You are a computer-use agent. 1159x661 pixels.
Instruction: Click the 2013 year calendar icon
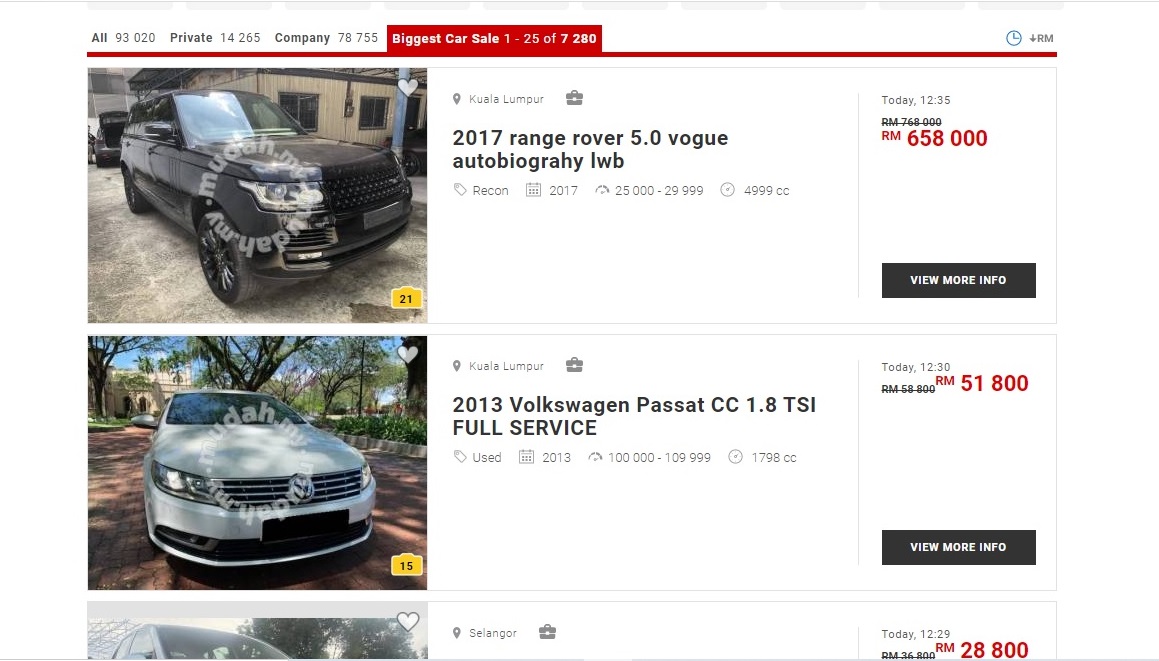[526, 457]
